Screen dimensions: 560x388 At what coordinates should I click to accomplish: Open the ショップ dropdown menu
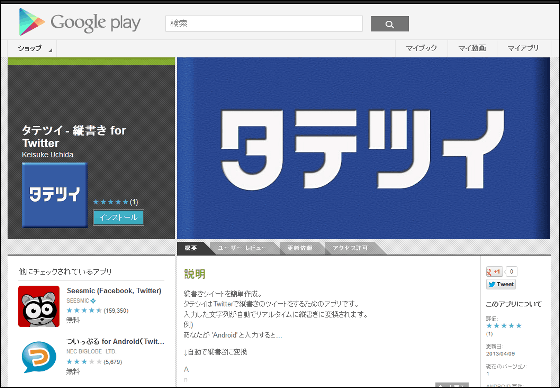tap(32, 48)
